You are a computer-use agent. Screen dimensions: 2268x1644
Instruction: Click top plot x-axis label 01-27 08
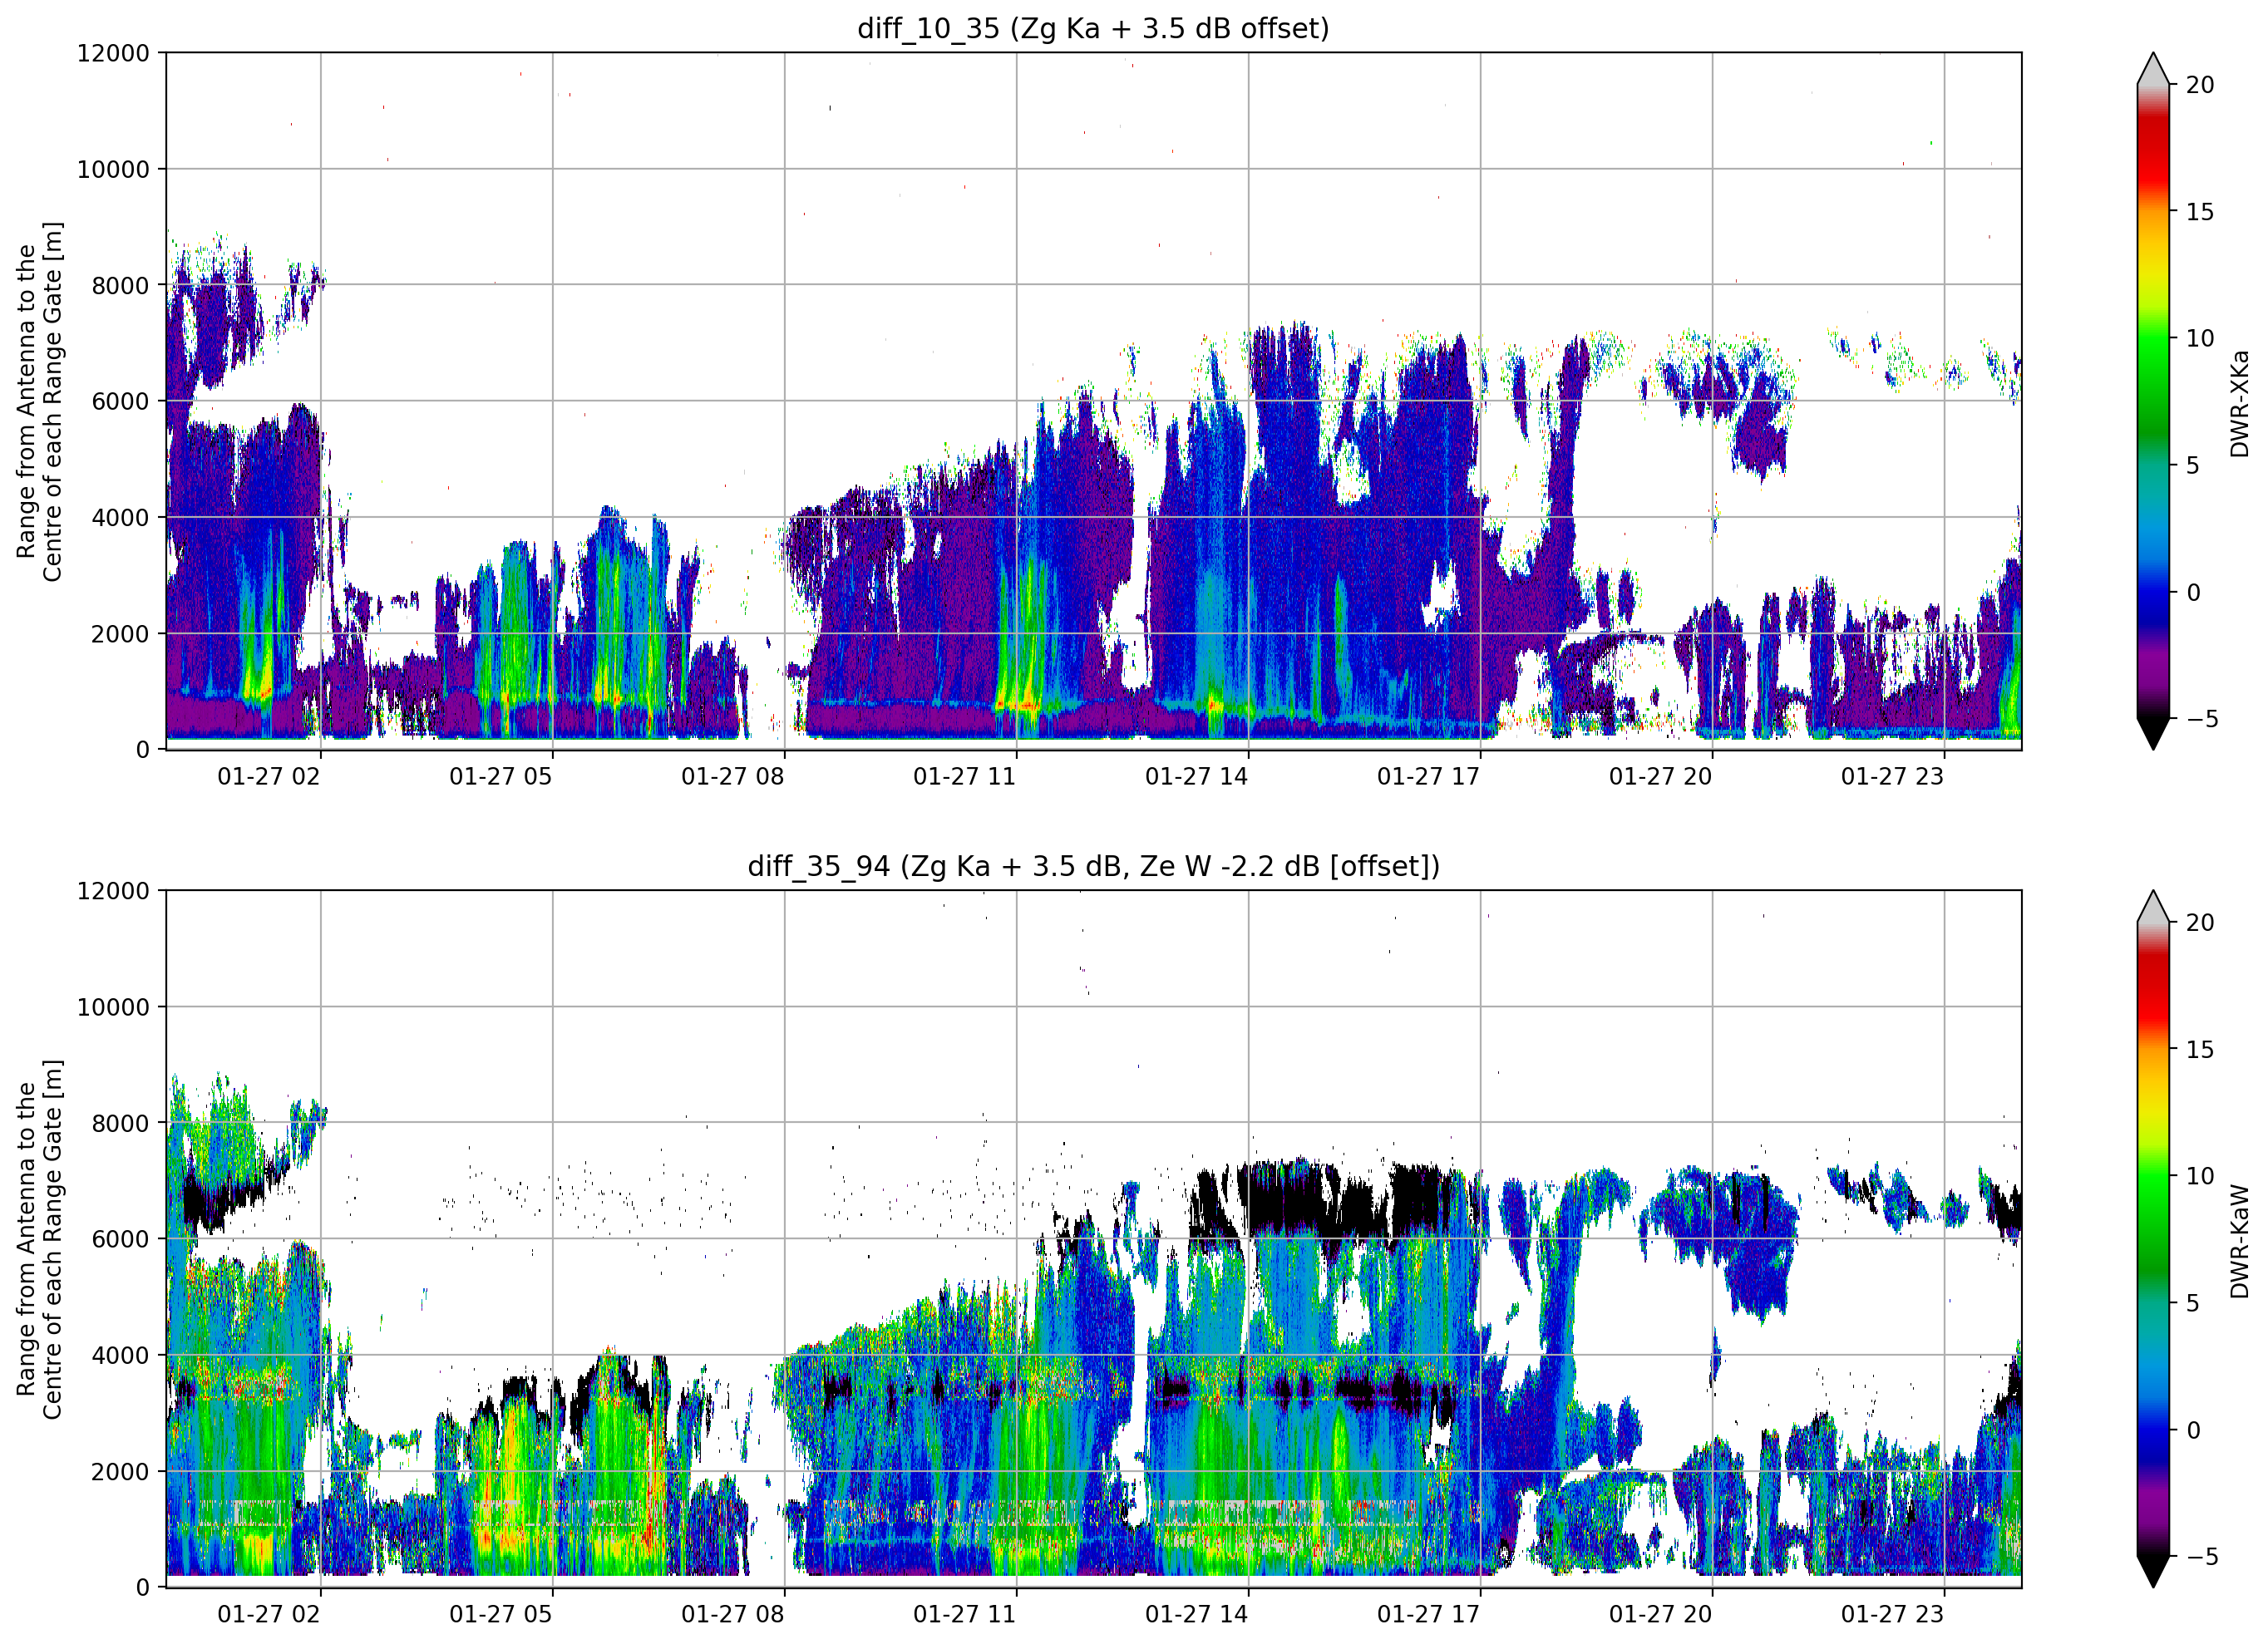(x=733, y=776)
